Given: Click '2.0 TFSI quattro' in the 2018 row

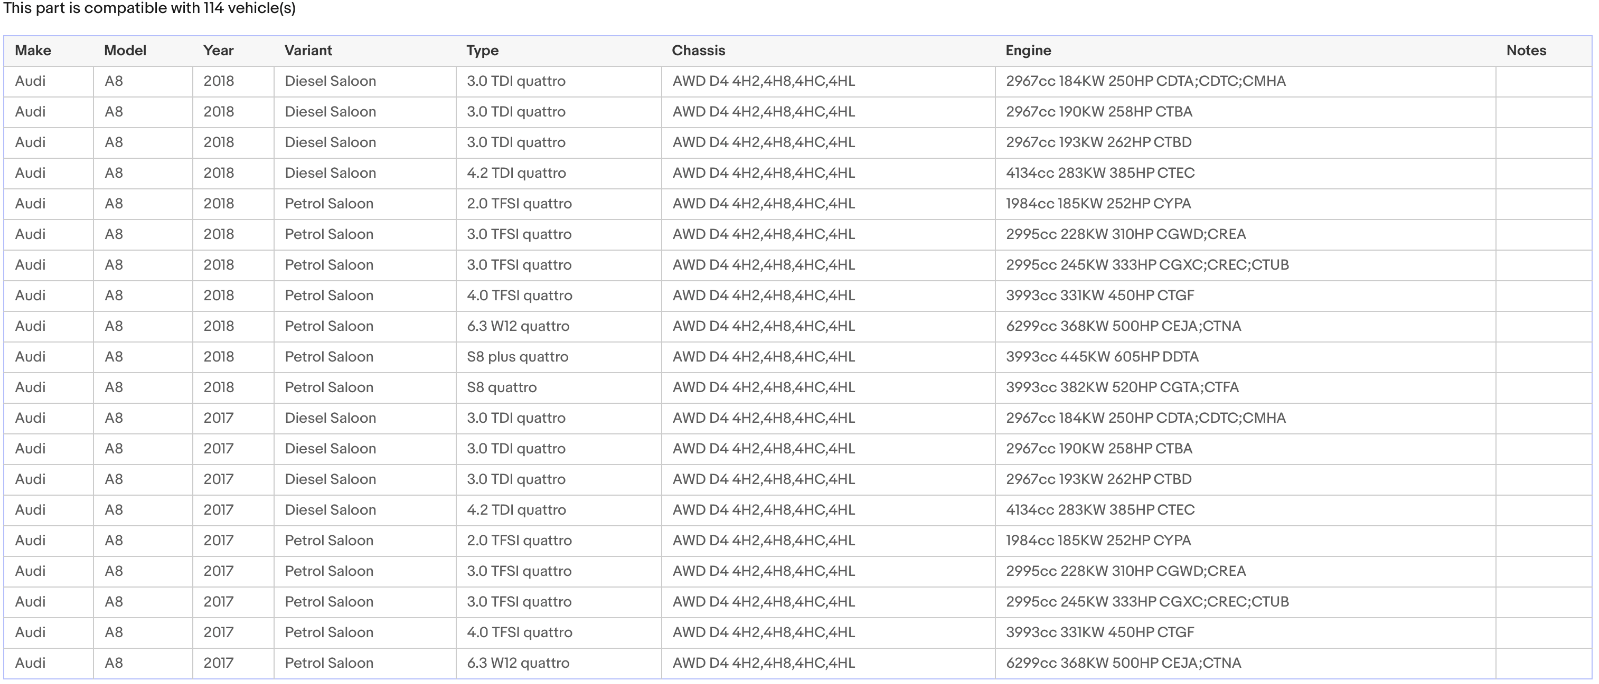Looking at the screenshot, I should tap(519, 203).
